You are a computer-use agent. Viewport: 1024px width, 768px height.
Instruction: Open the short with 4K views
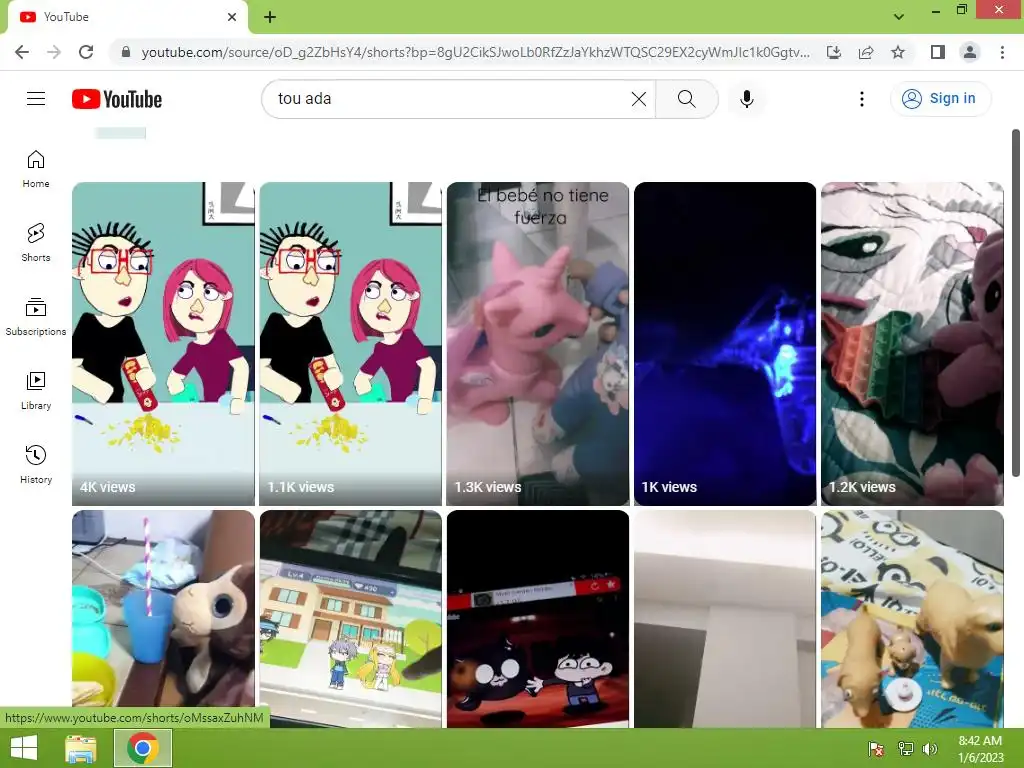(163, 344)
